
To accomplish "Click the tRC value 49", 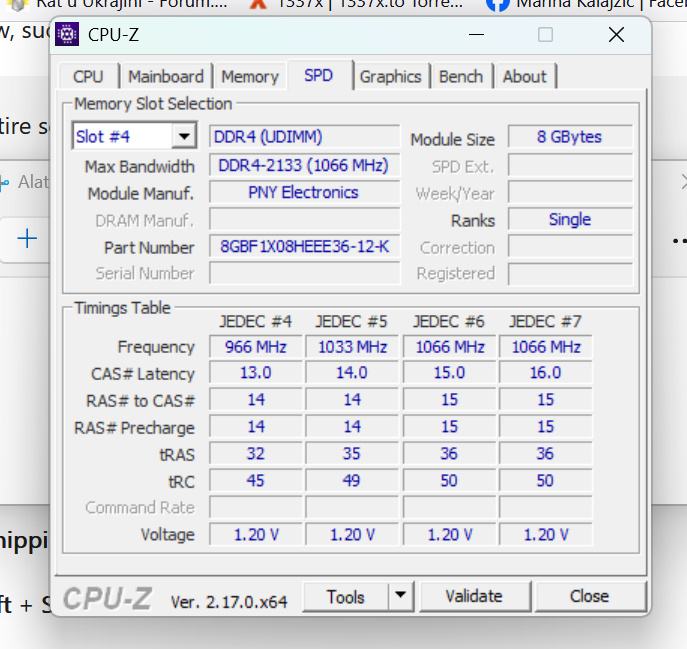I will pos(352,481).
